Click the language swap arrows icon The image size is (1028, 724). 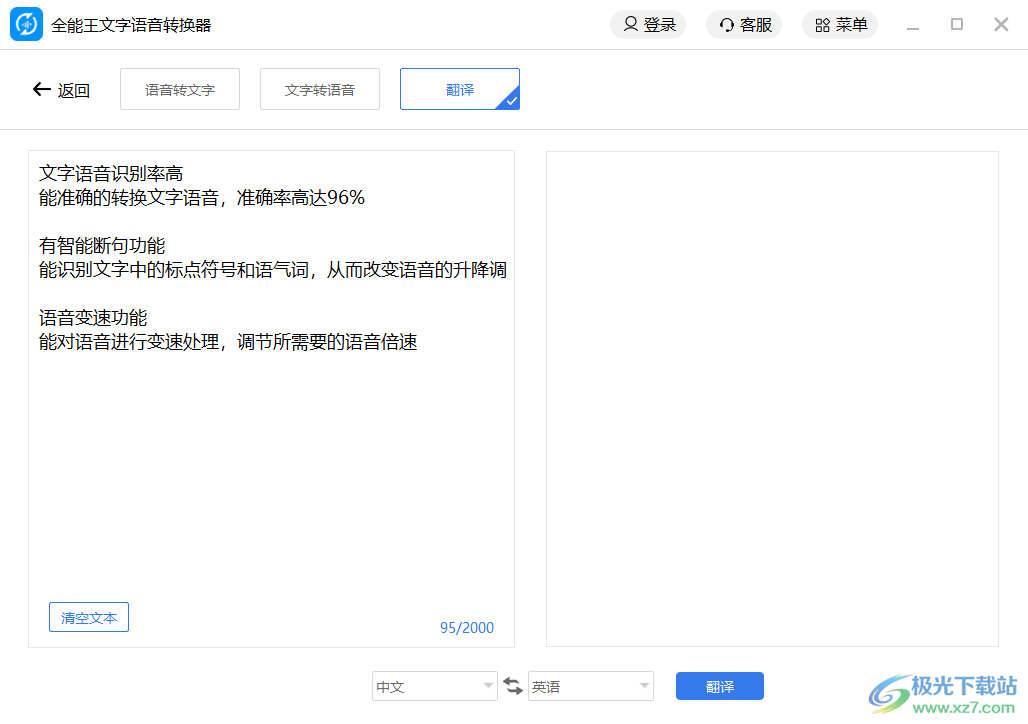click(x=513, y=686)
